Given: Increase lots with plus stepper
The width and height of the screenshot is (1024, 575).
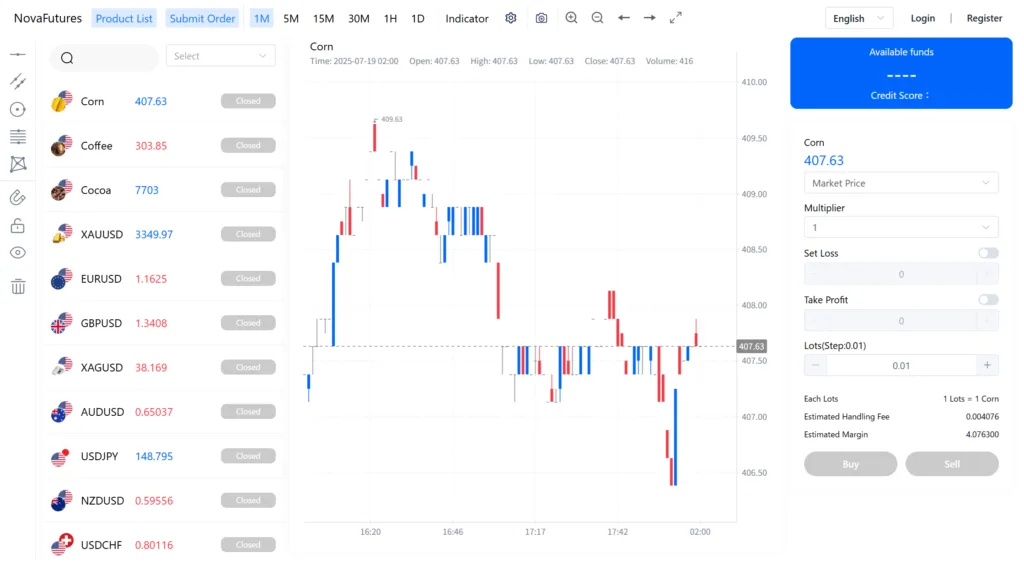Looking at the screenshot, I should (987, 366).
